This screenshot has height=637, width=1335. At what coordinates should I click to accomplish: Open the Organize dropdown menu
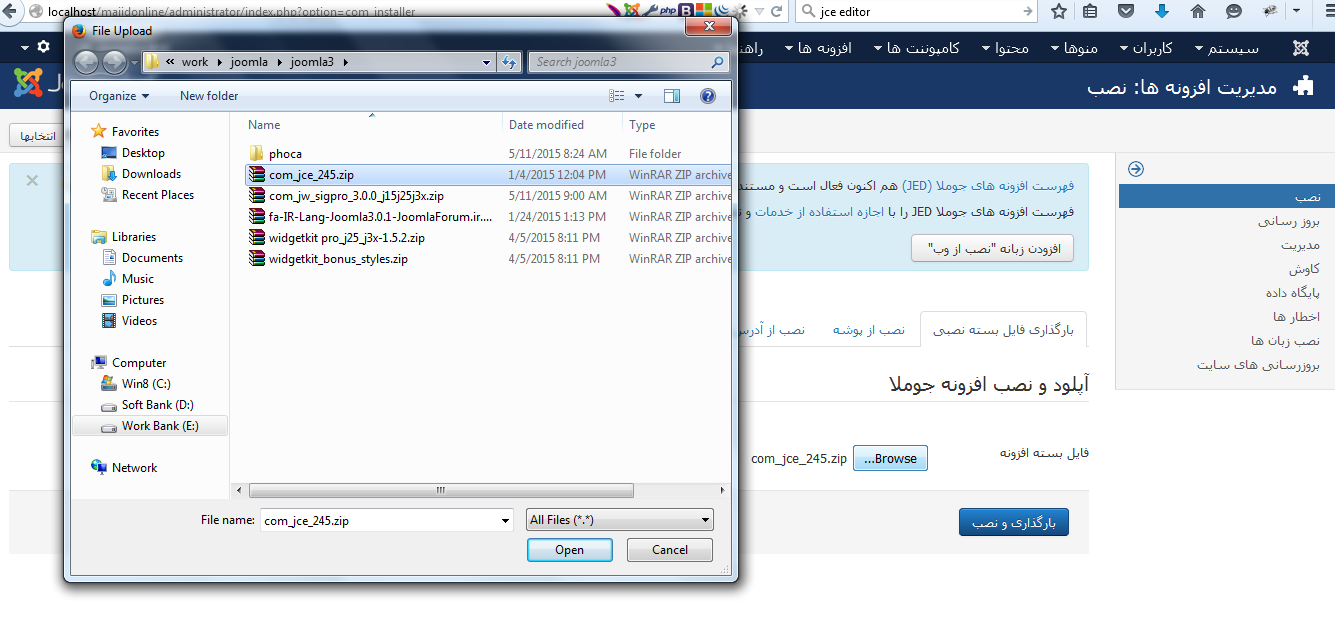click(x=118, y=96)
